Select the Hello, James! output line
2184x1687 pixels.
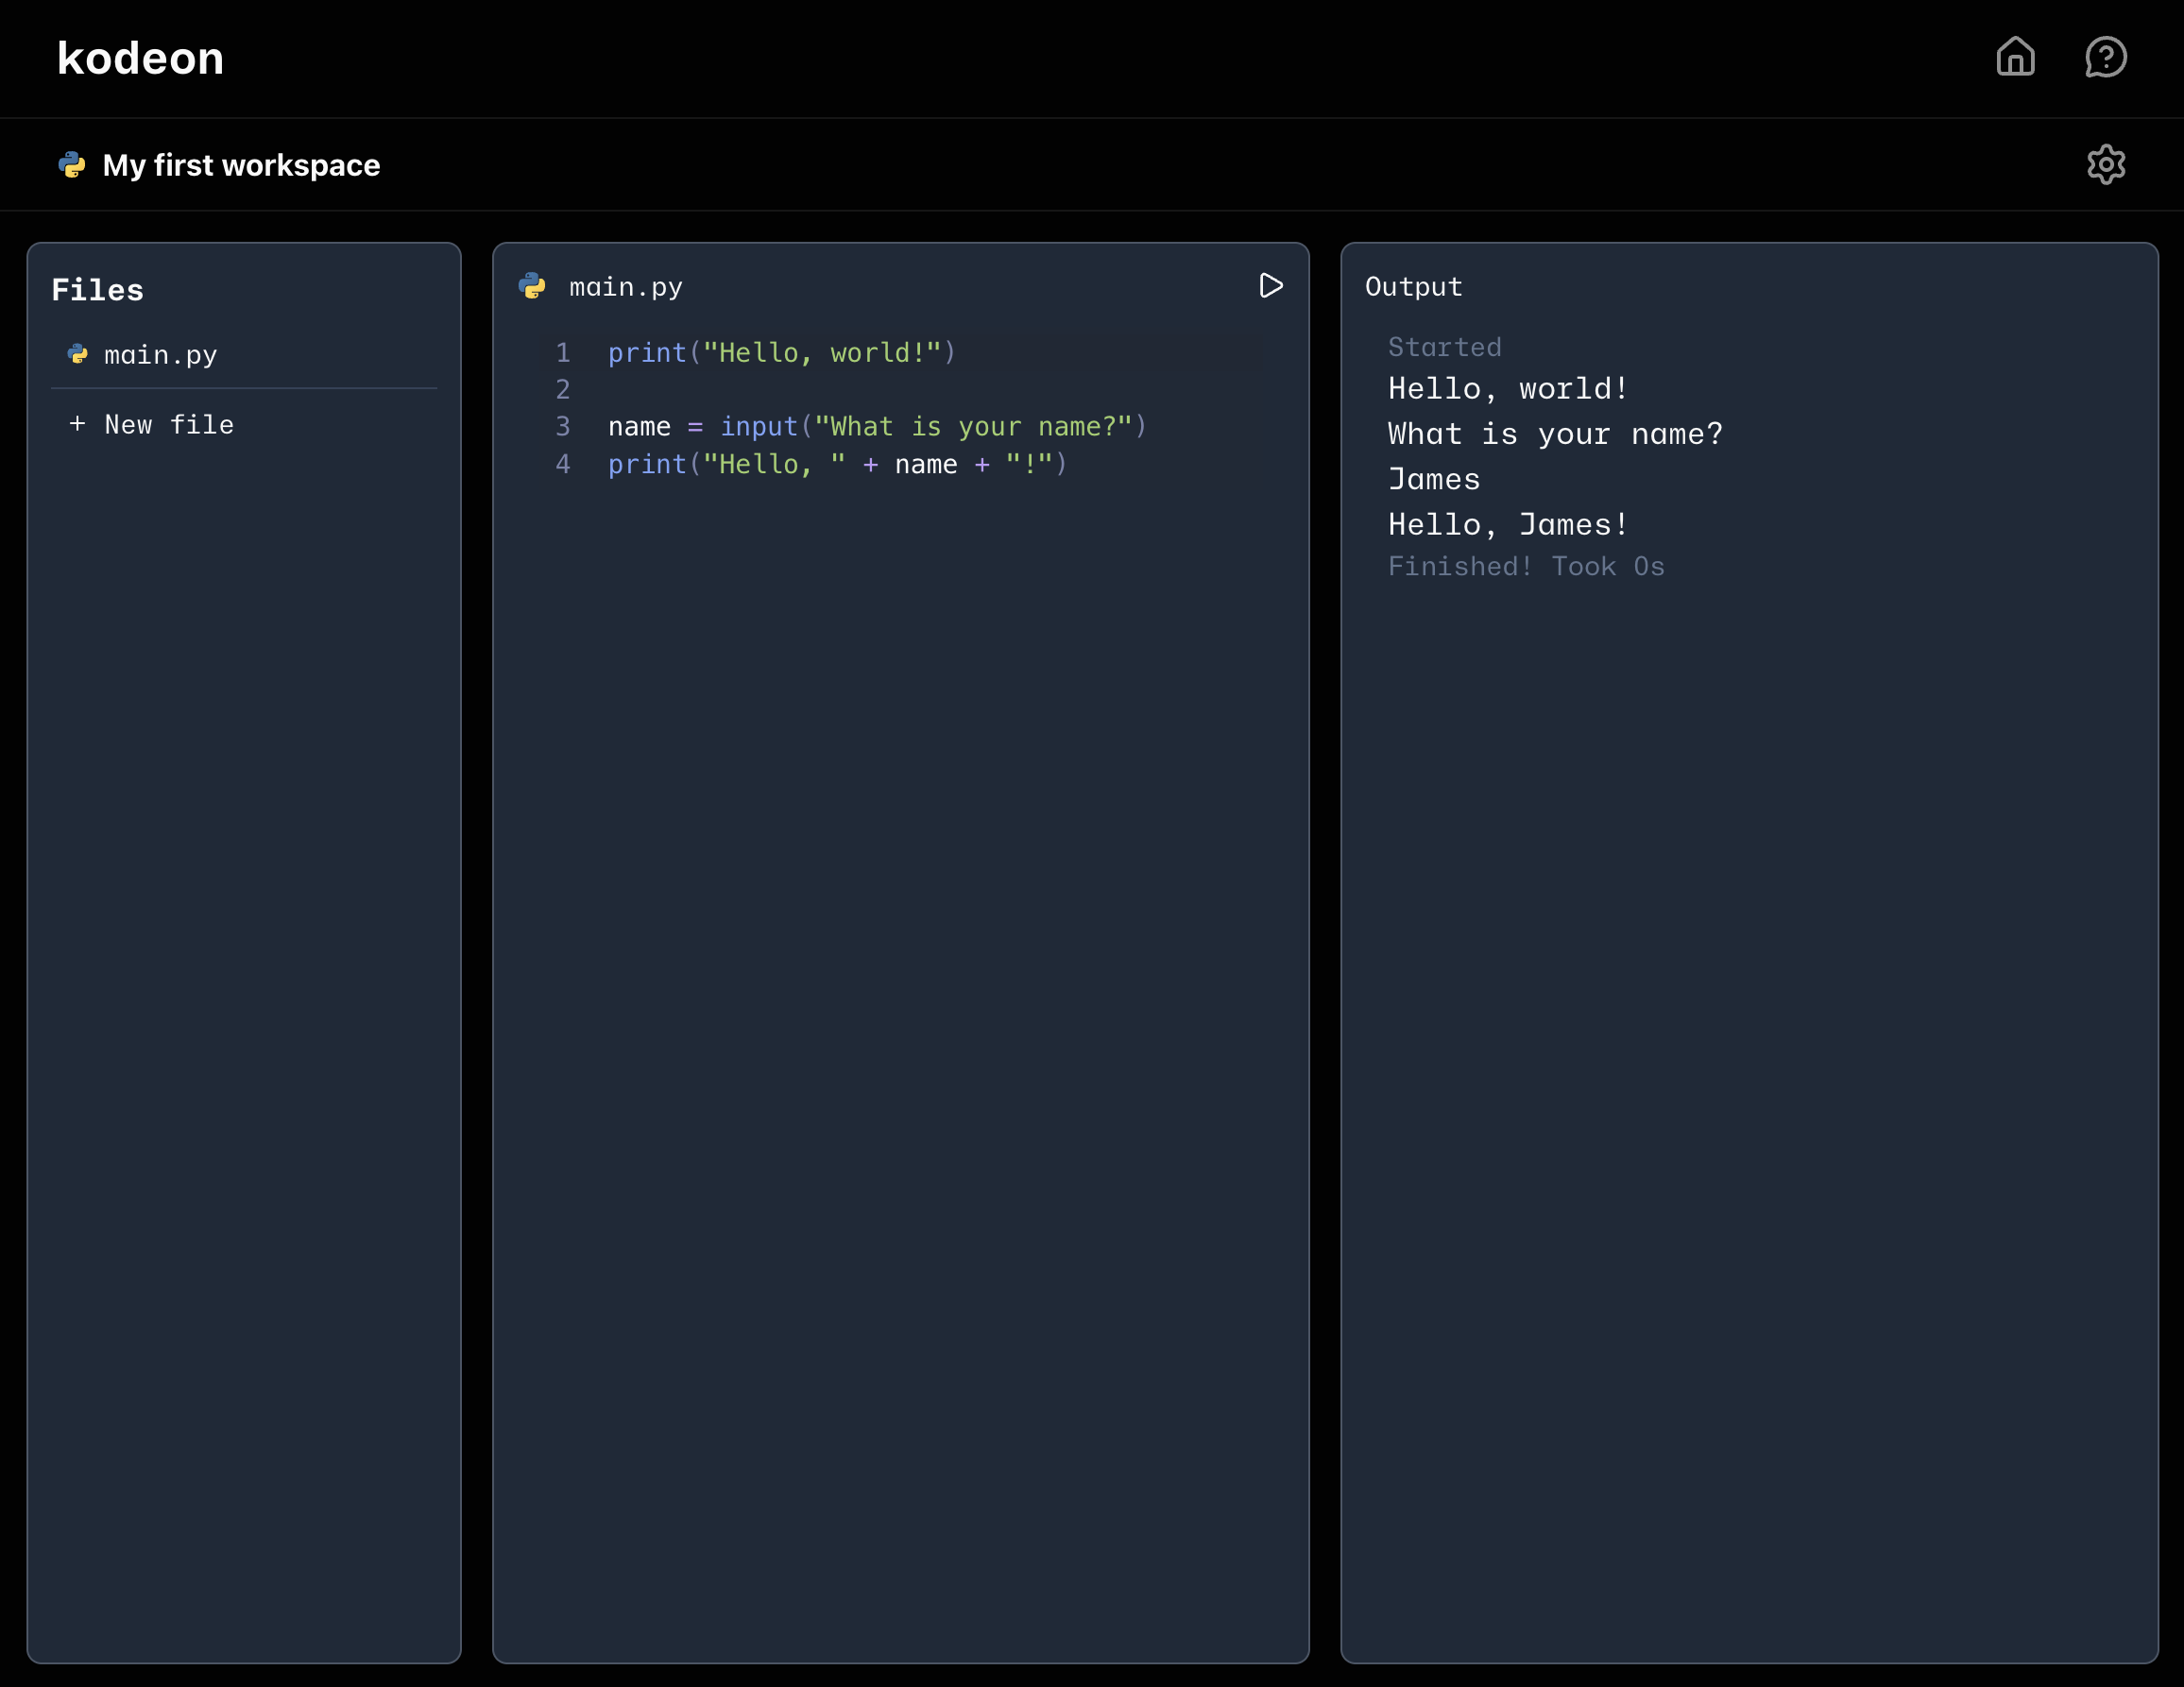(1506, 523)
